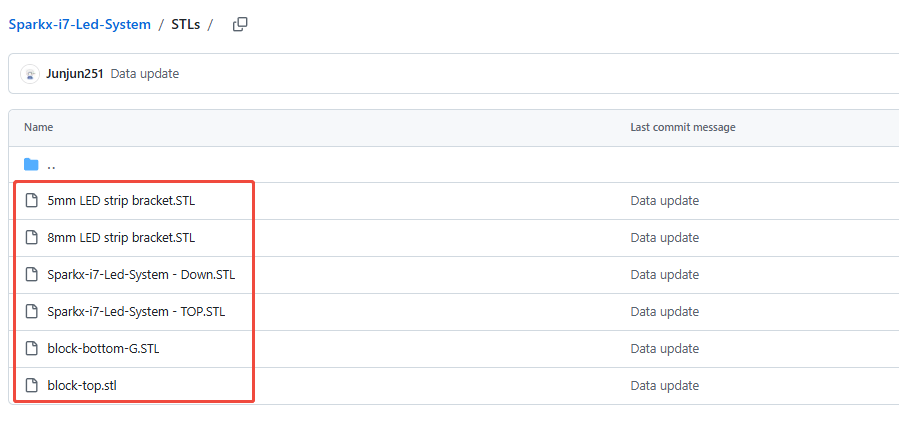Open the Sparkx-i7-Led-System repository breadcrumb
Image resolution: width=899 pixels, height=426 pixels.
click(x=80, y=25)
